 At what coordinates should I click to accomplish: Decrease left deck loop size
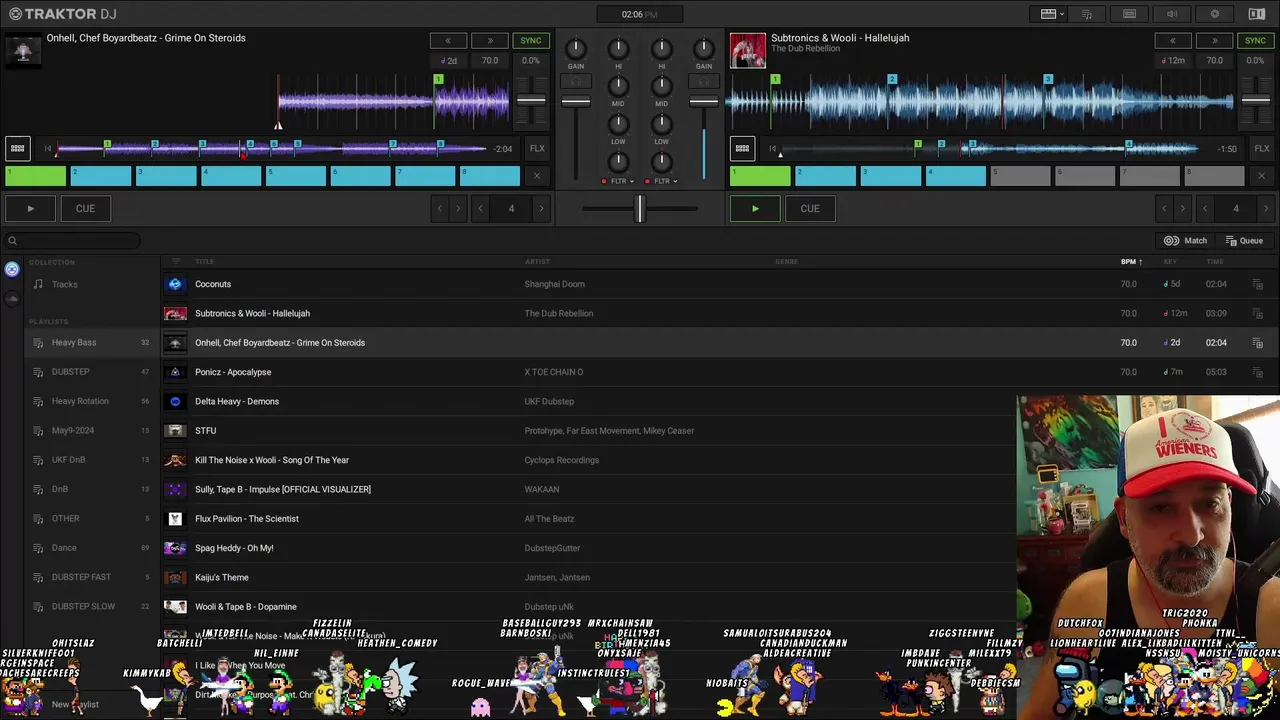point(481,209)
